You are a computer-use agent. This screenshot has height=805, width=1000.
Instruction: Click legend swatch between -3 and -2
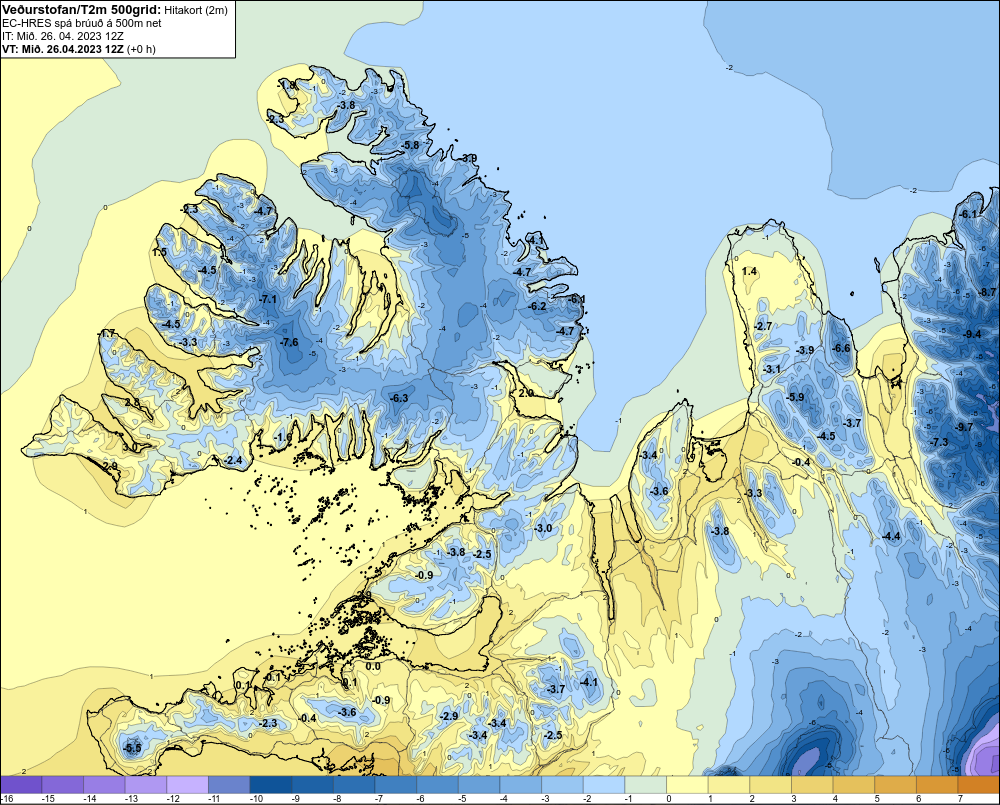[x=562, y=785]
